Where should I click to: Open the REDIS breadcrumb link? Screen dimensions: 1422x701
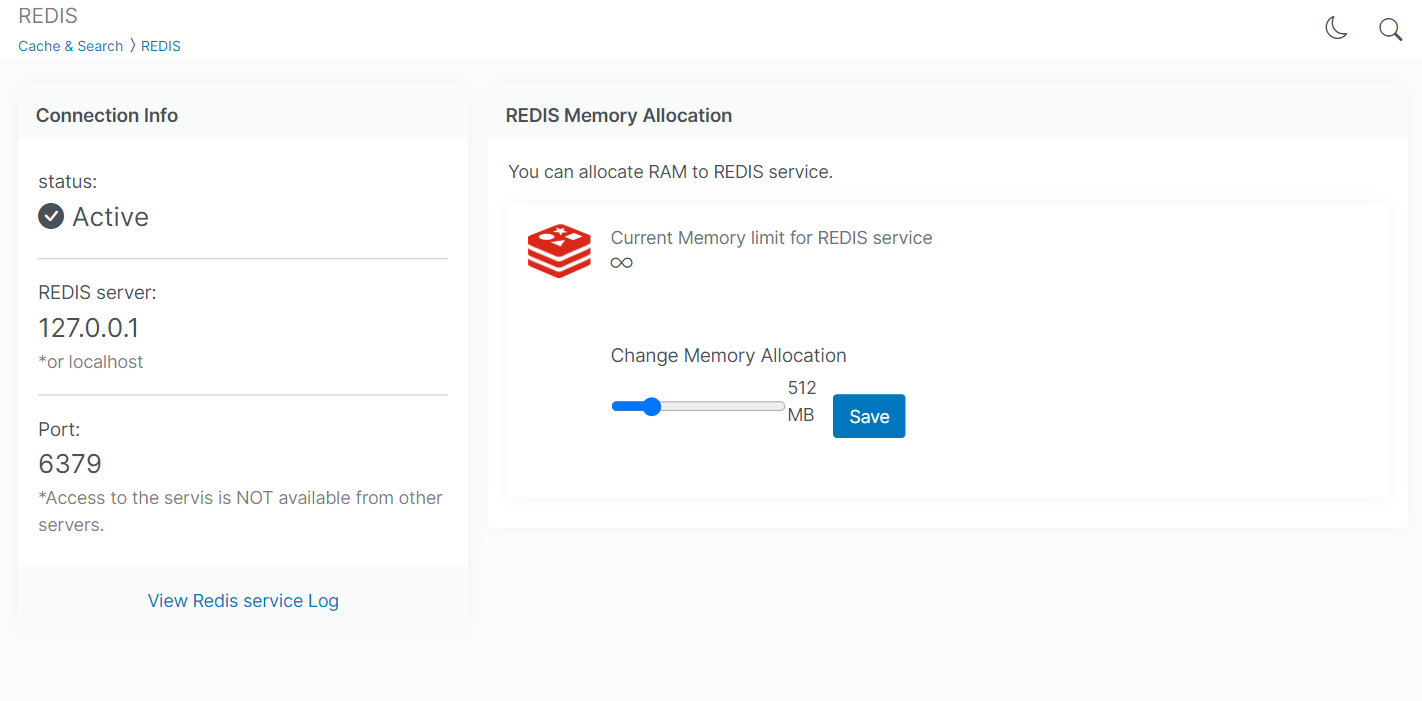pos(161,46)
